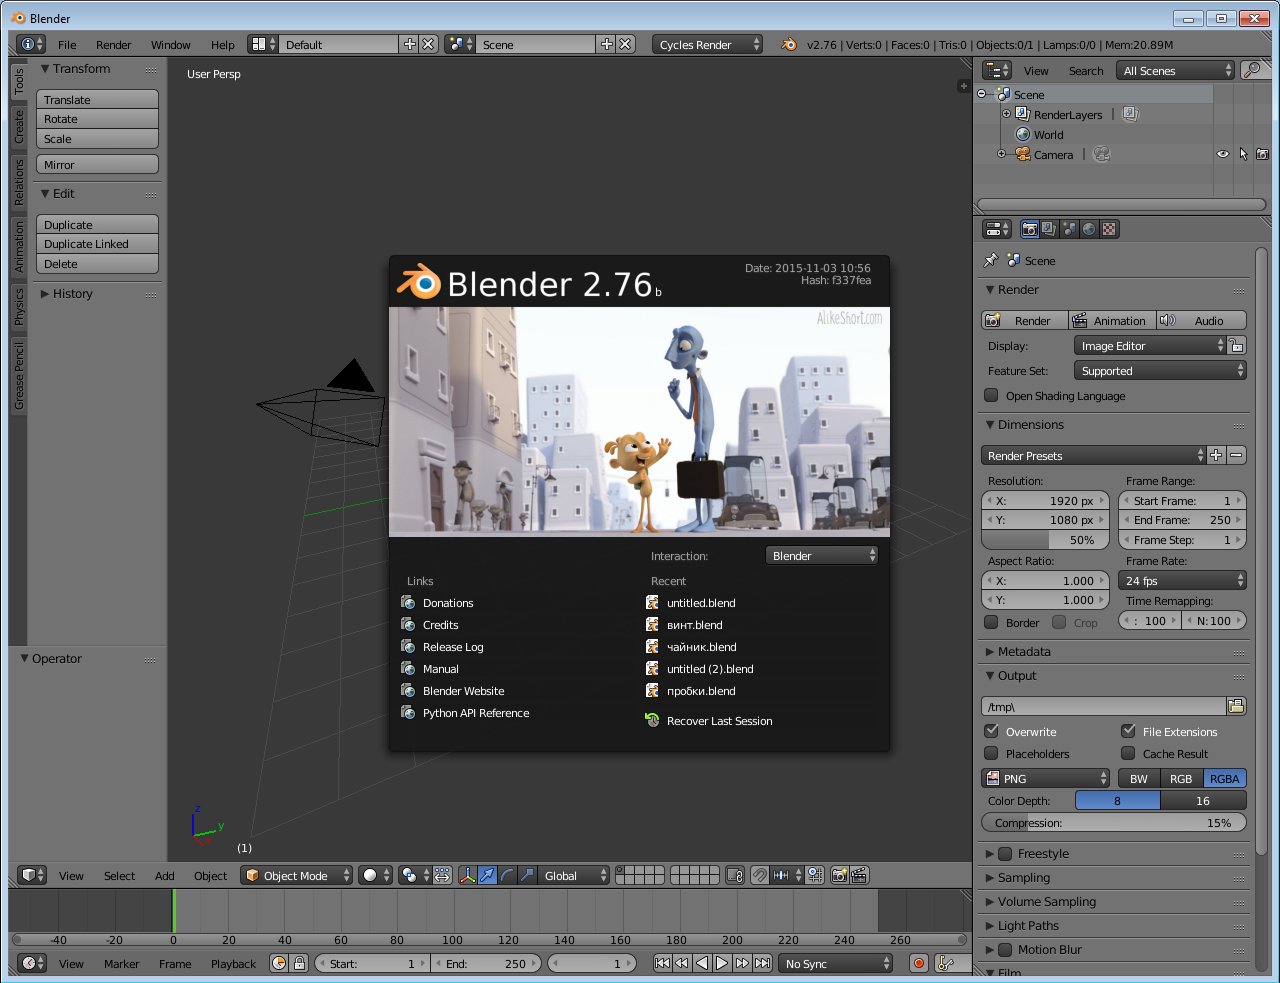1280x983 pixels.
Task: Click the OpenGL render active viewport icon
Action: pyautogui.click(x=839, y=875)
